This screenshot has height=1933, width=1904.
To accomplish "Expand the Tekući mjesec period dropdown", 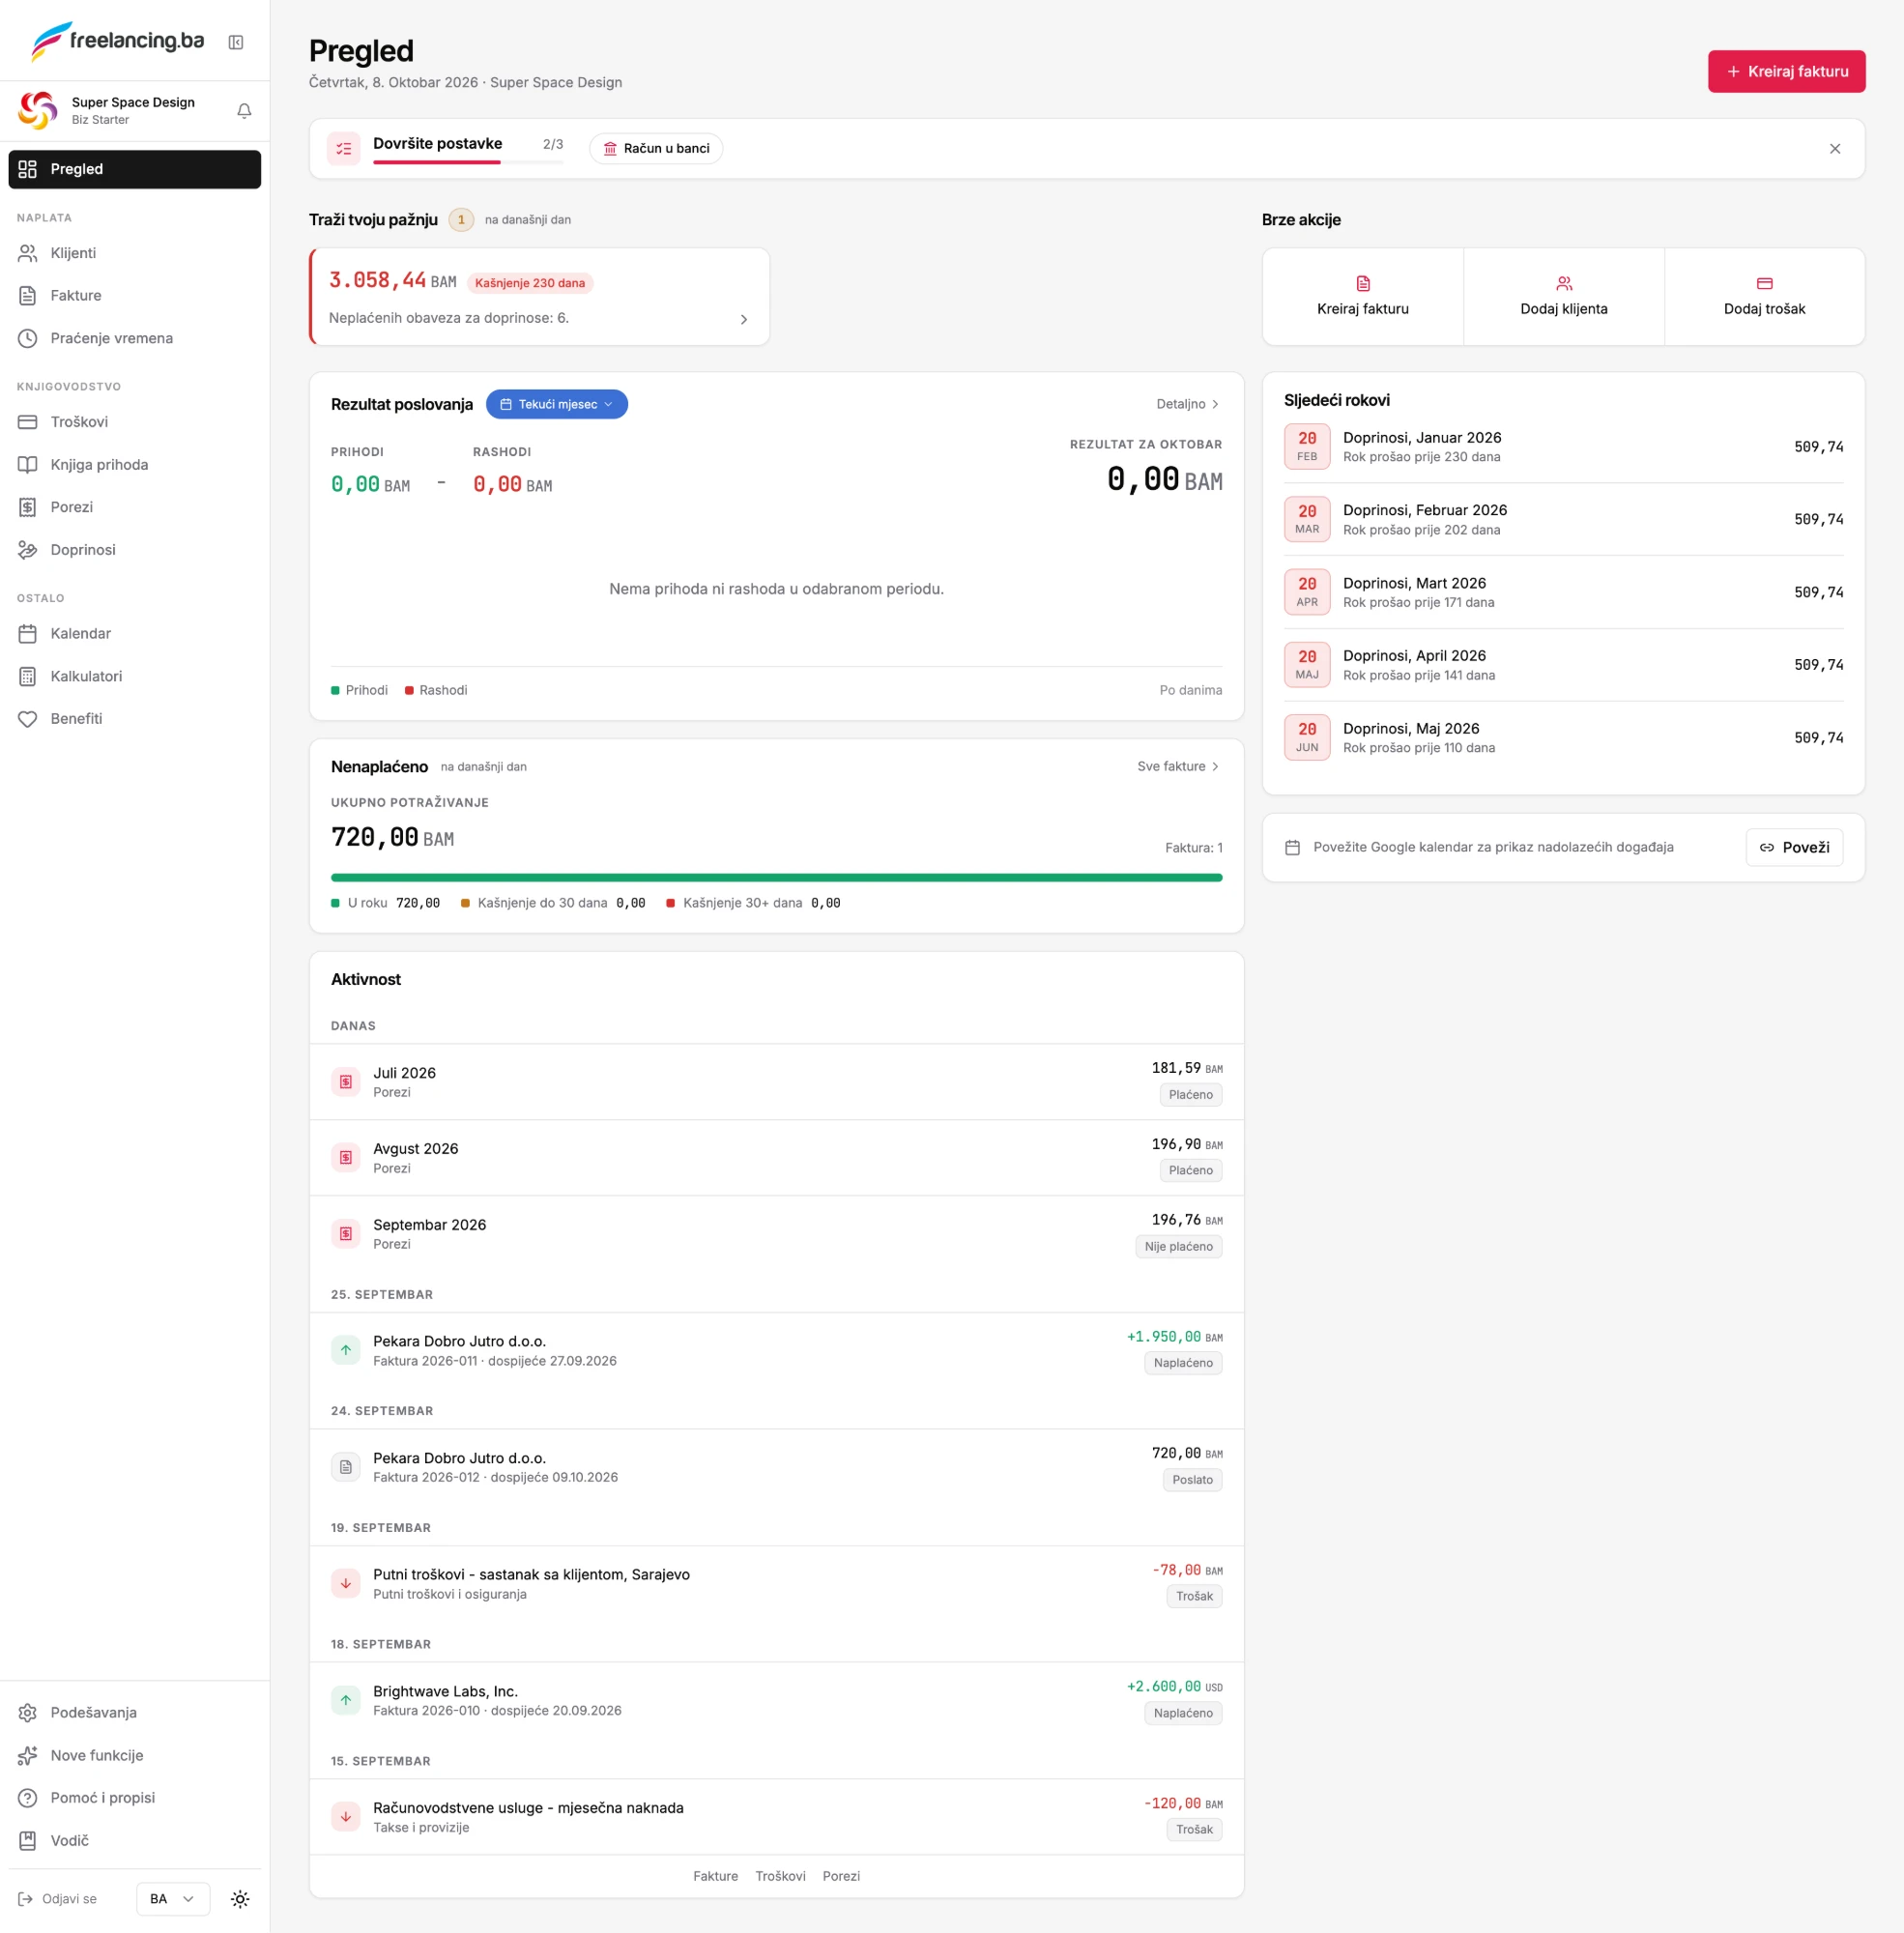I will 557,404.
